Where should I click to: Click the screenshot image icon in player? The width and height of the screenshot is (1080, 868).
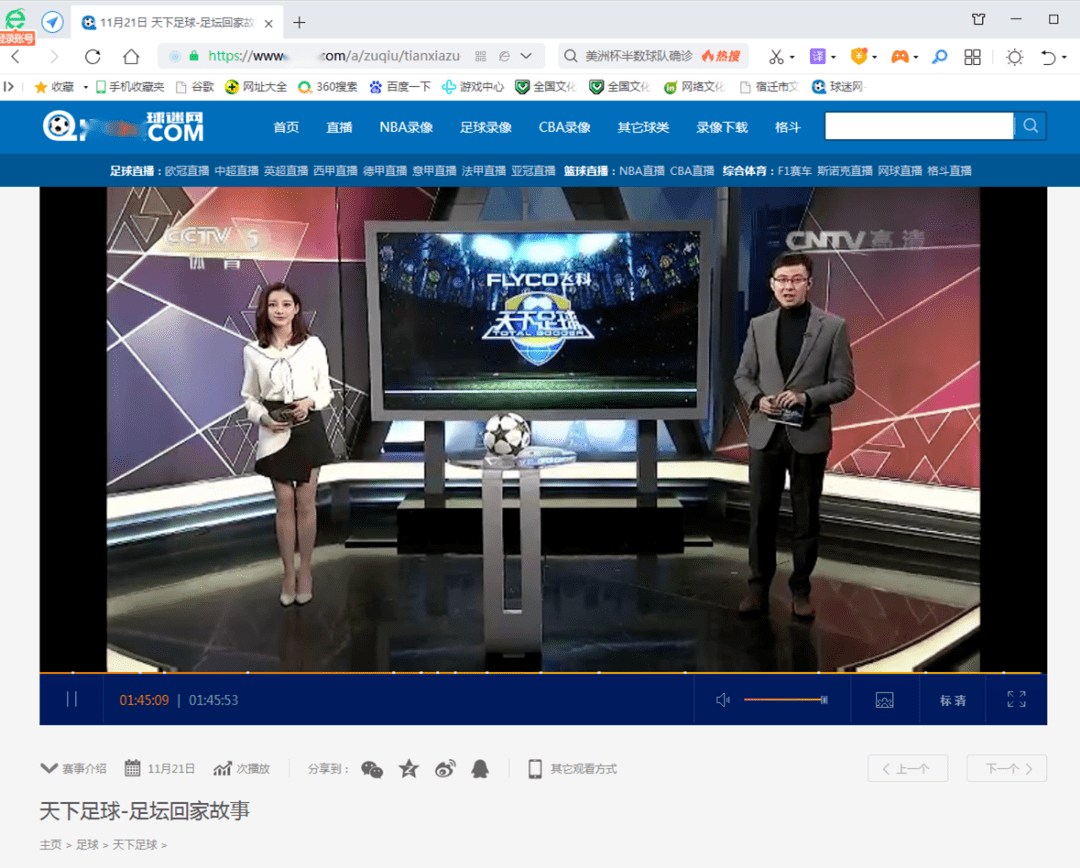coord(884,700)
